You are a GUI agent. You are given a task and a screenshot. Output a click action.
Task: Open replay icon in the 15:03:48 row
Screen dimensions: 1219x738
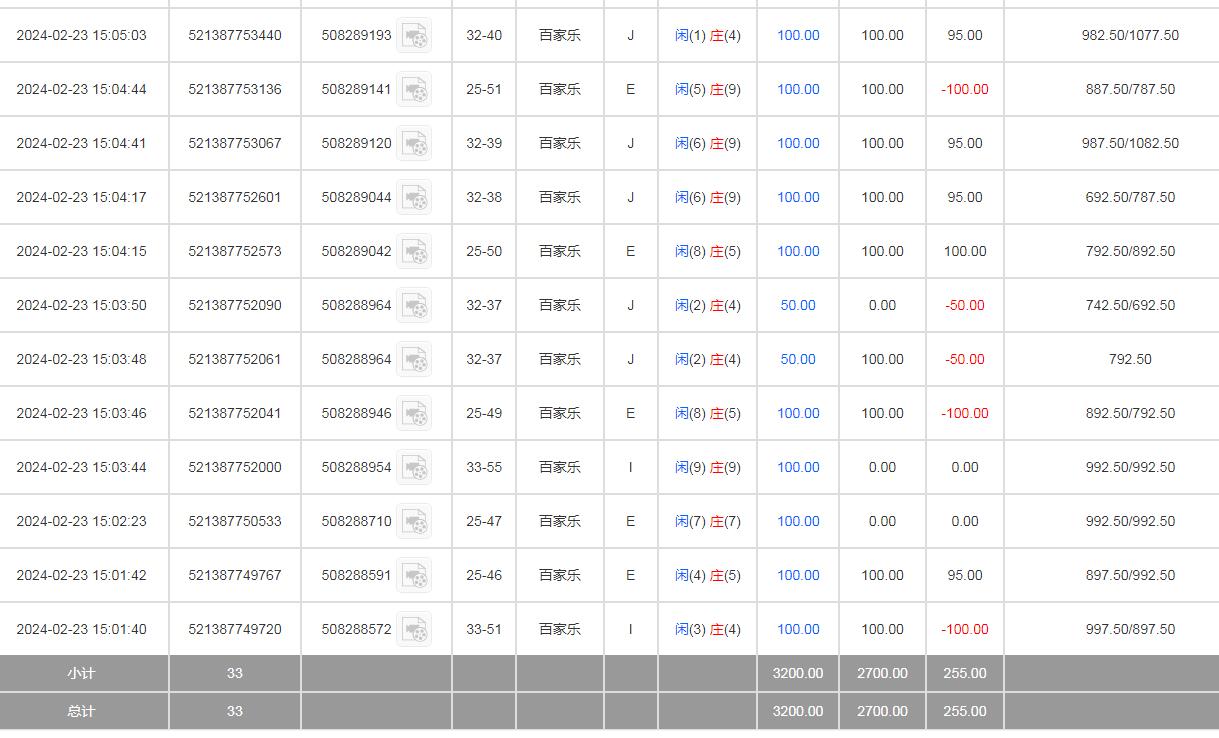414,360
